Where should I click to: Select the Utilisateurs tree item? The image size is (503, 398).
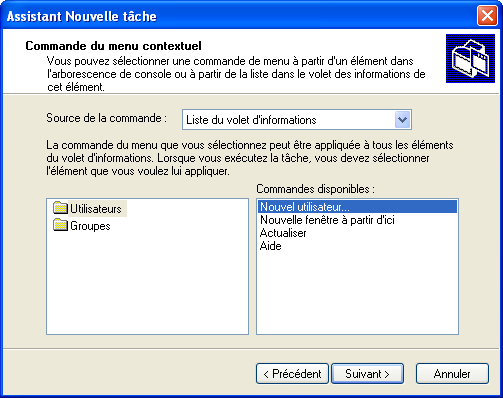coord(96,209)
